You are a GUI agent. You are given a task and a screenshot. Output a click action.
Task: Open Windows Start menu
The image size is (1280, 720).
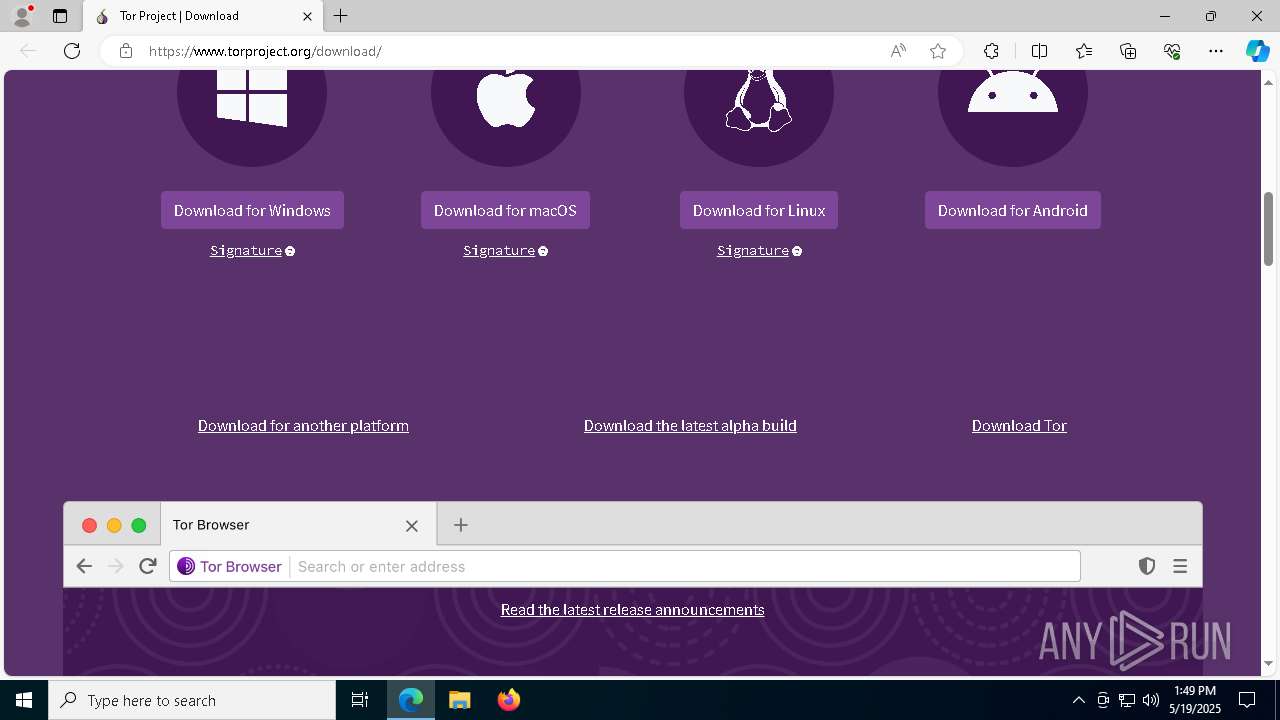coord(24,700)
